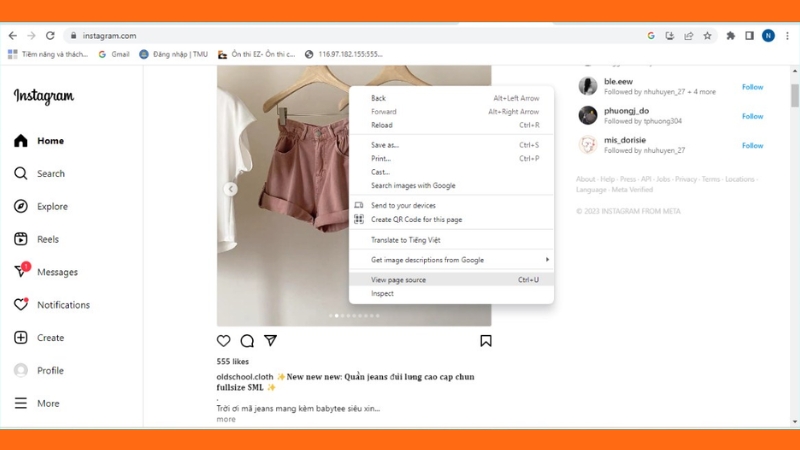
Task: Open Search in Instagram sidebar
Action: [39, 173]
